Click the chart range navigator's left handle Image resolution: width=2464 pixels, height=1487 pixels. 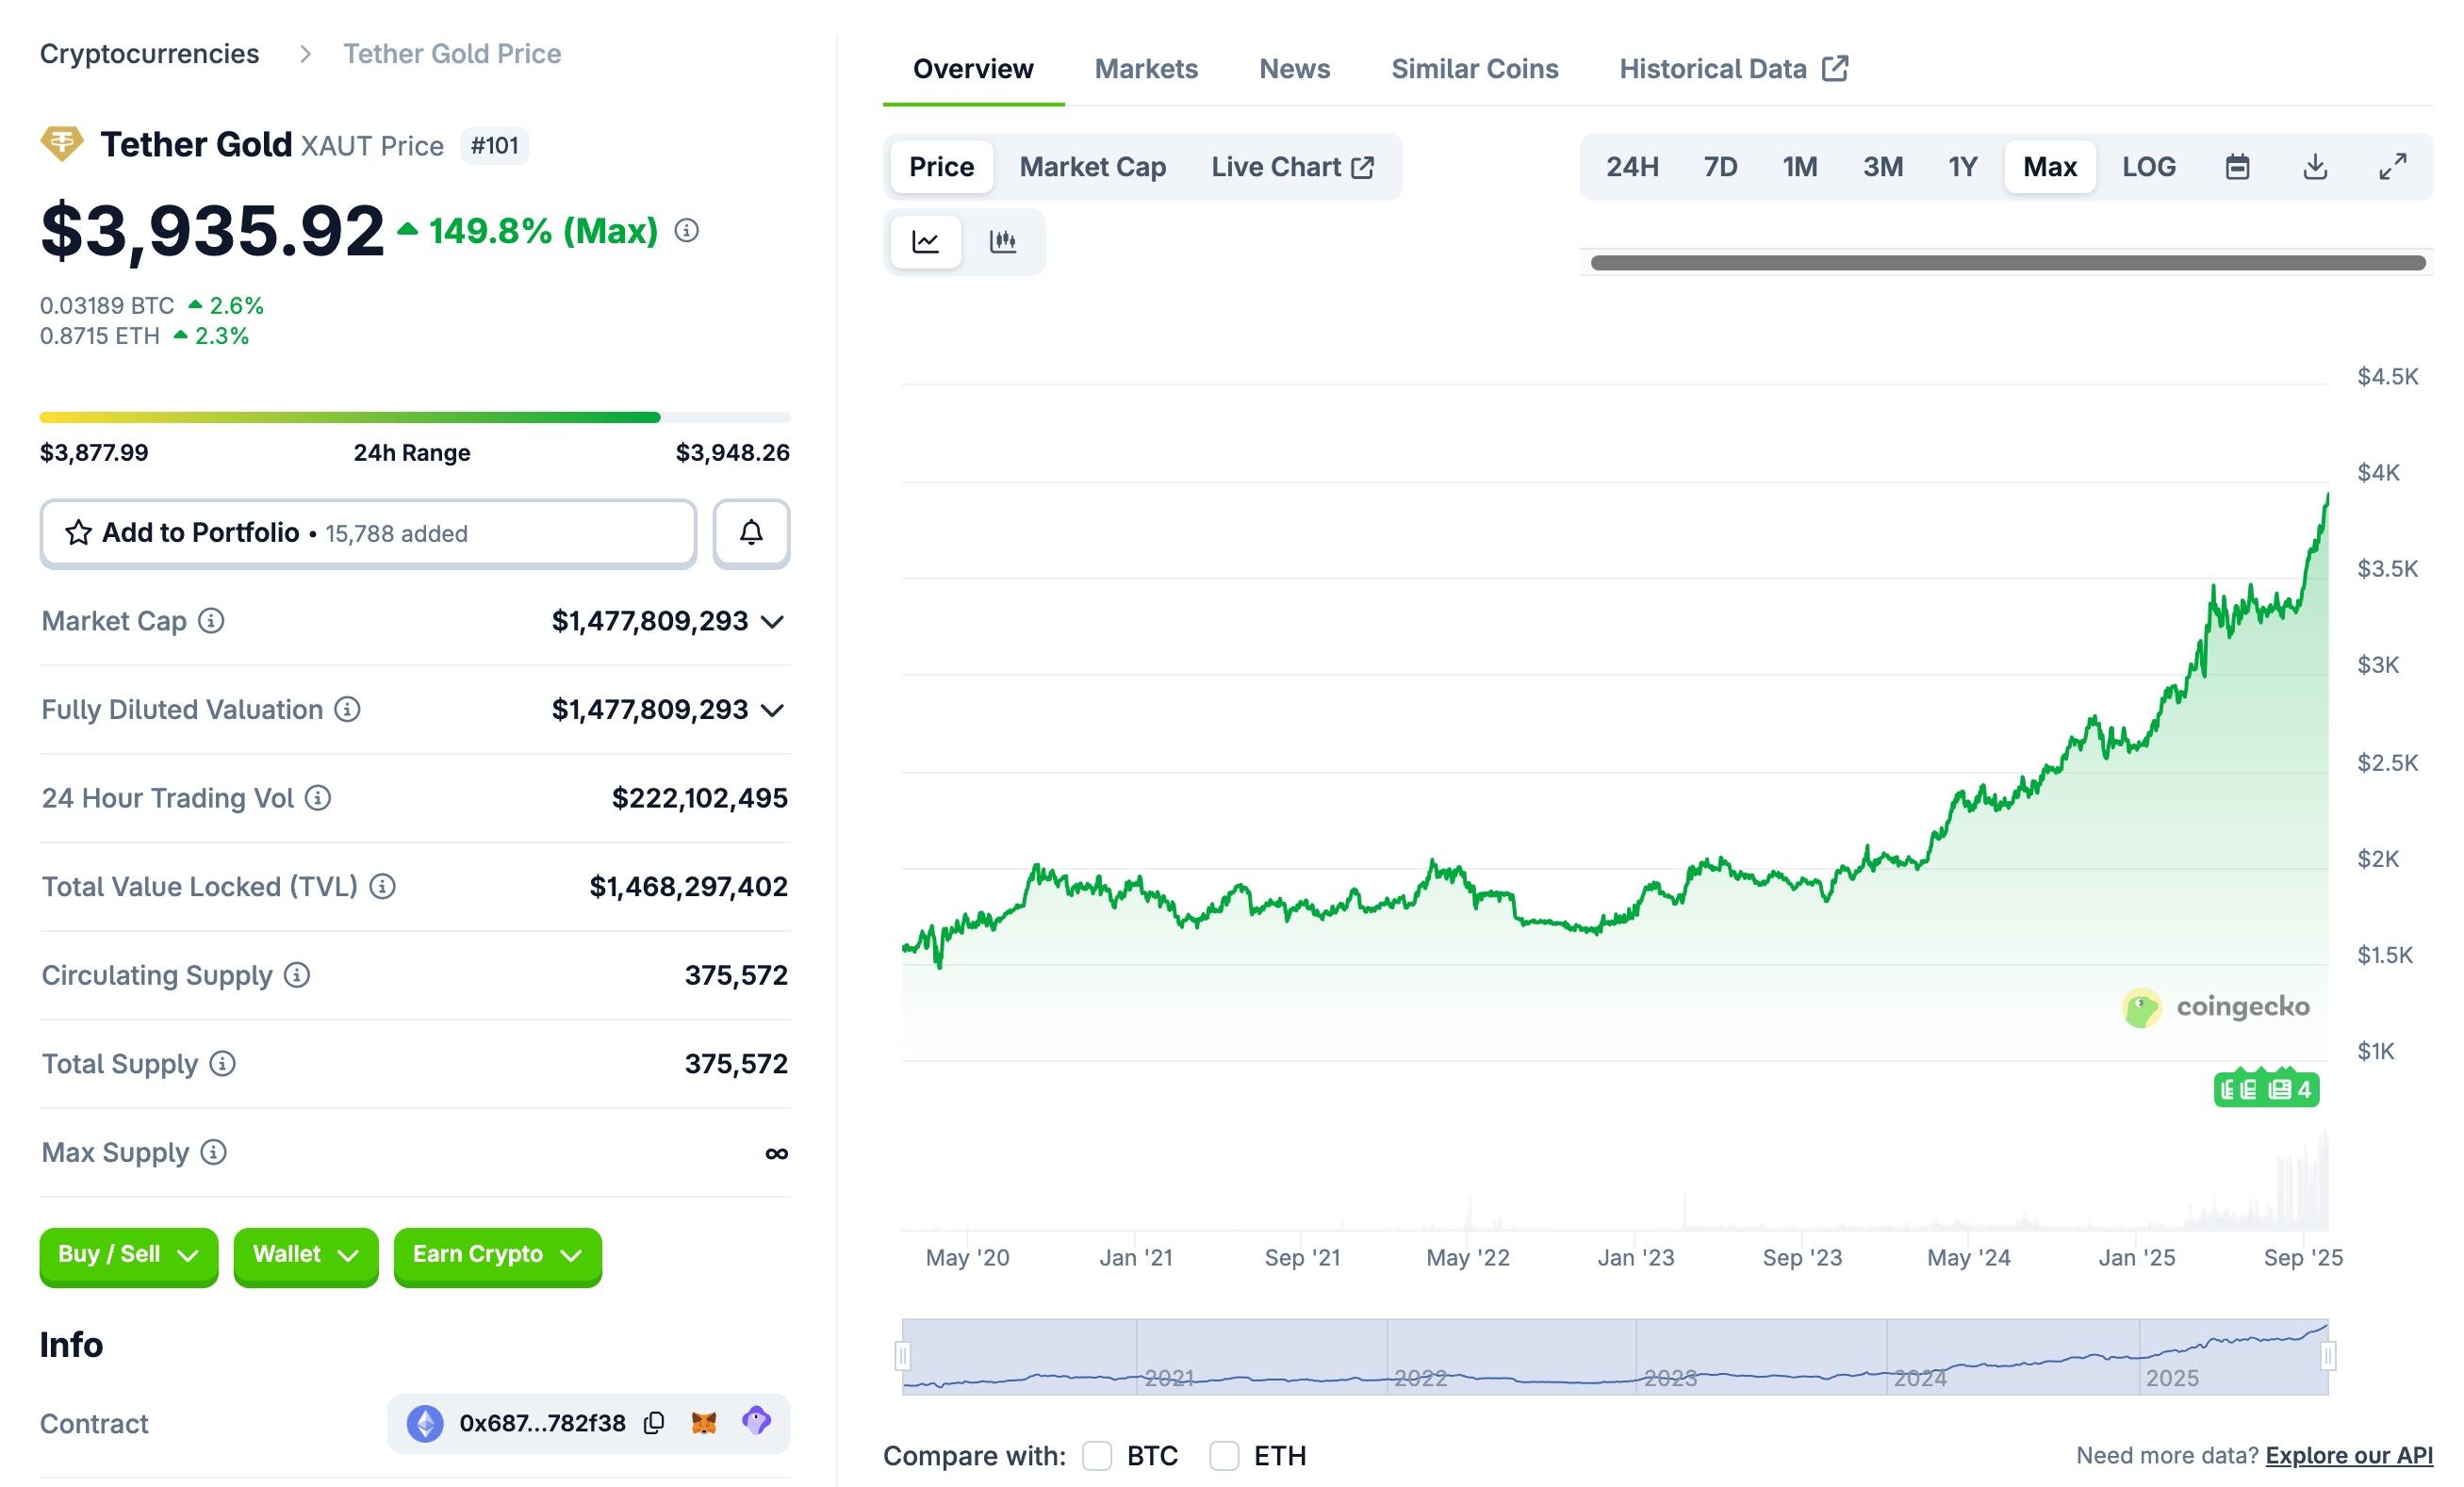[x=903, y=1356]
